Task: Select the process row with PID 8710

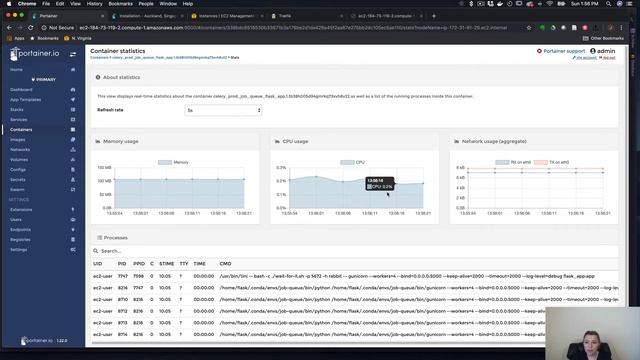Action: pos(355,300)
